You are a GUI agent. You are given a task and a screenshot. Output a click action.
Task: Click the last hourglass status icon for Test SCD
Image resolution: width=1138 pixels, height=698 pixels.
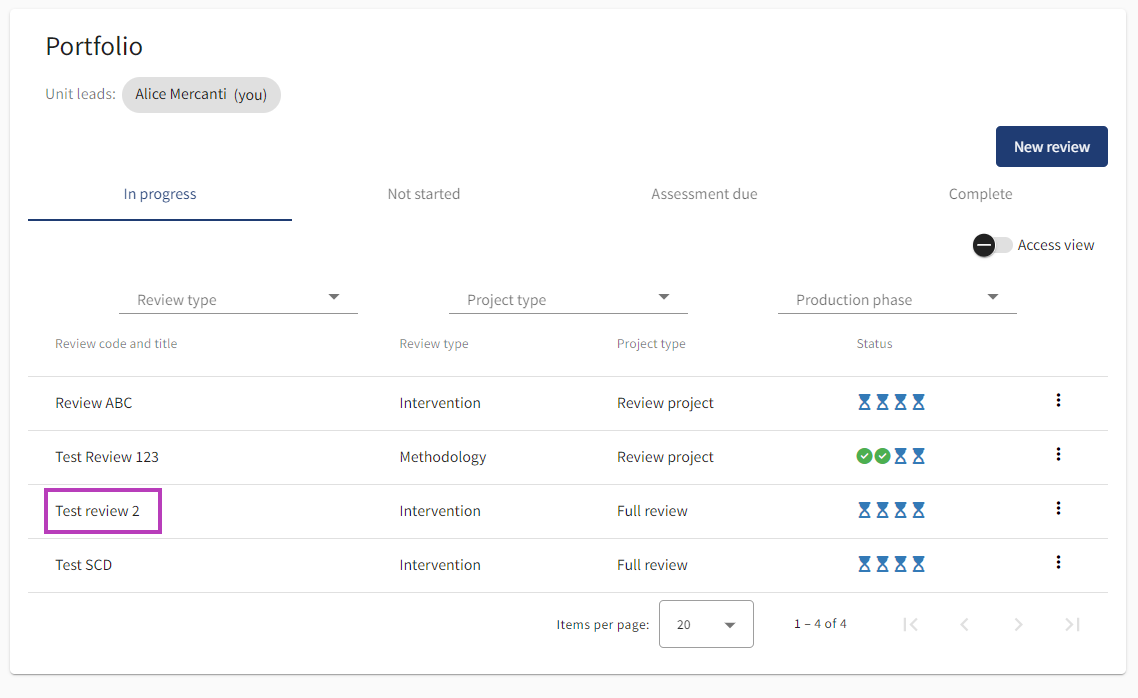(x=918, y=565)
